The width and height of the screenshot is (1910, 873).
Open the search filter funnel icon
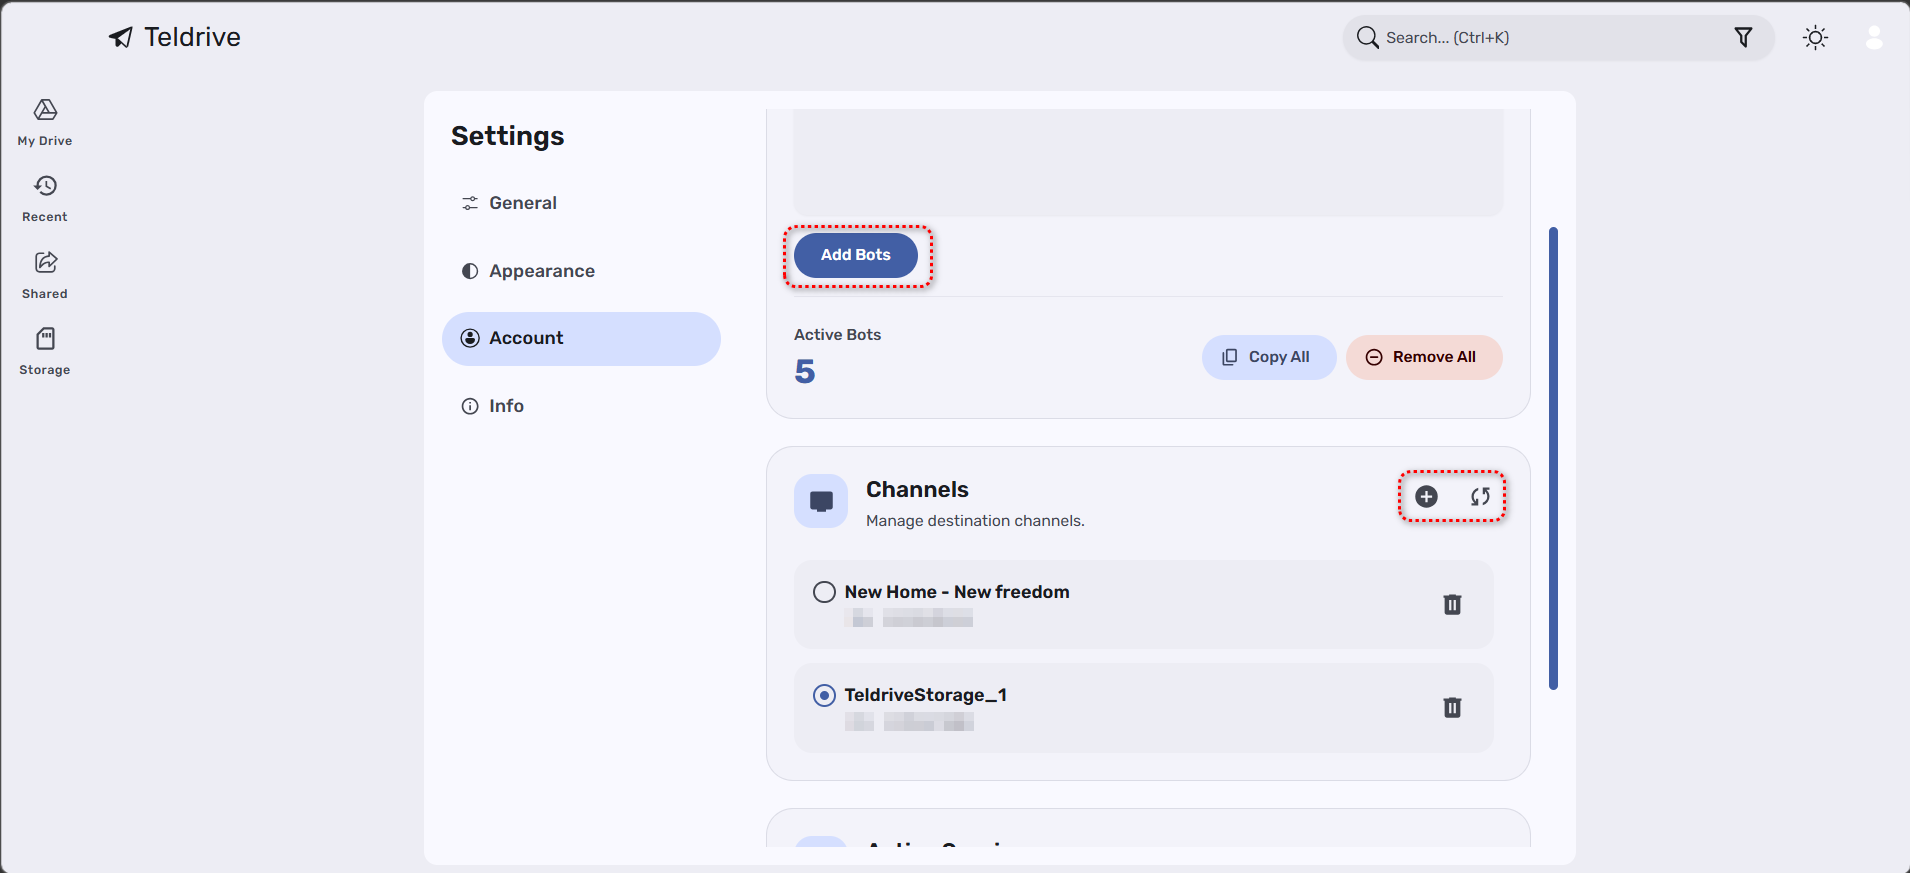(x=1743, y=38)
